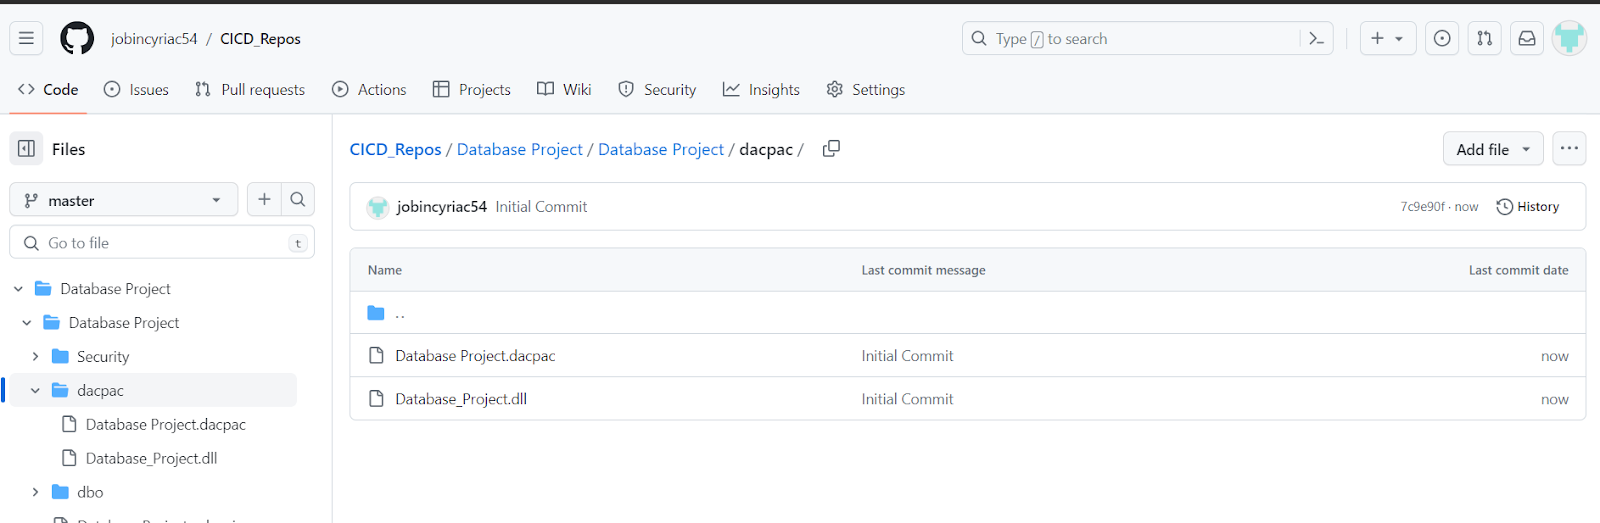
Task: Open the master branch dropdown
Action: pyautogui.click(x=124, y=200)
